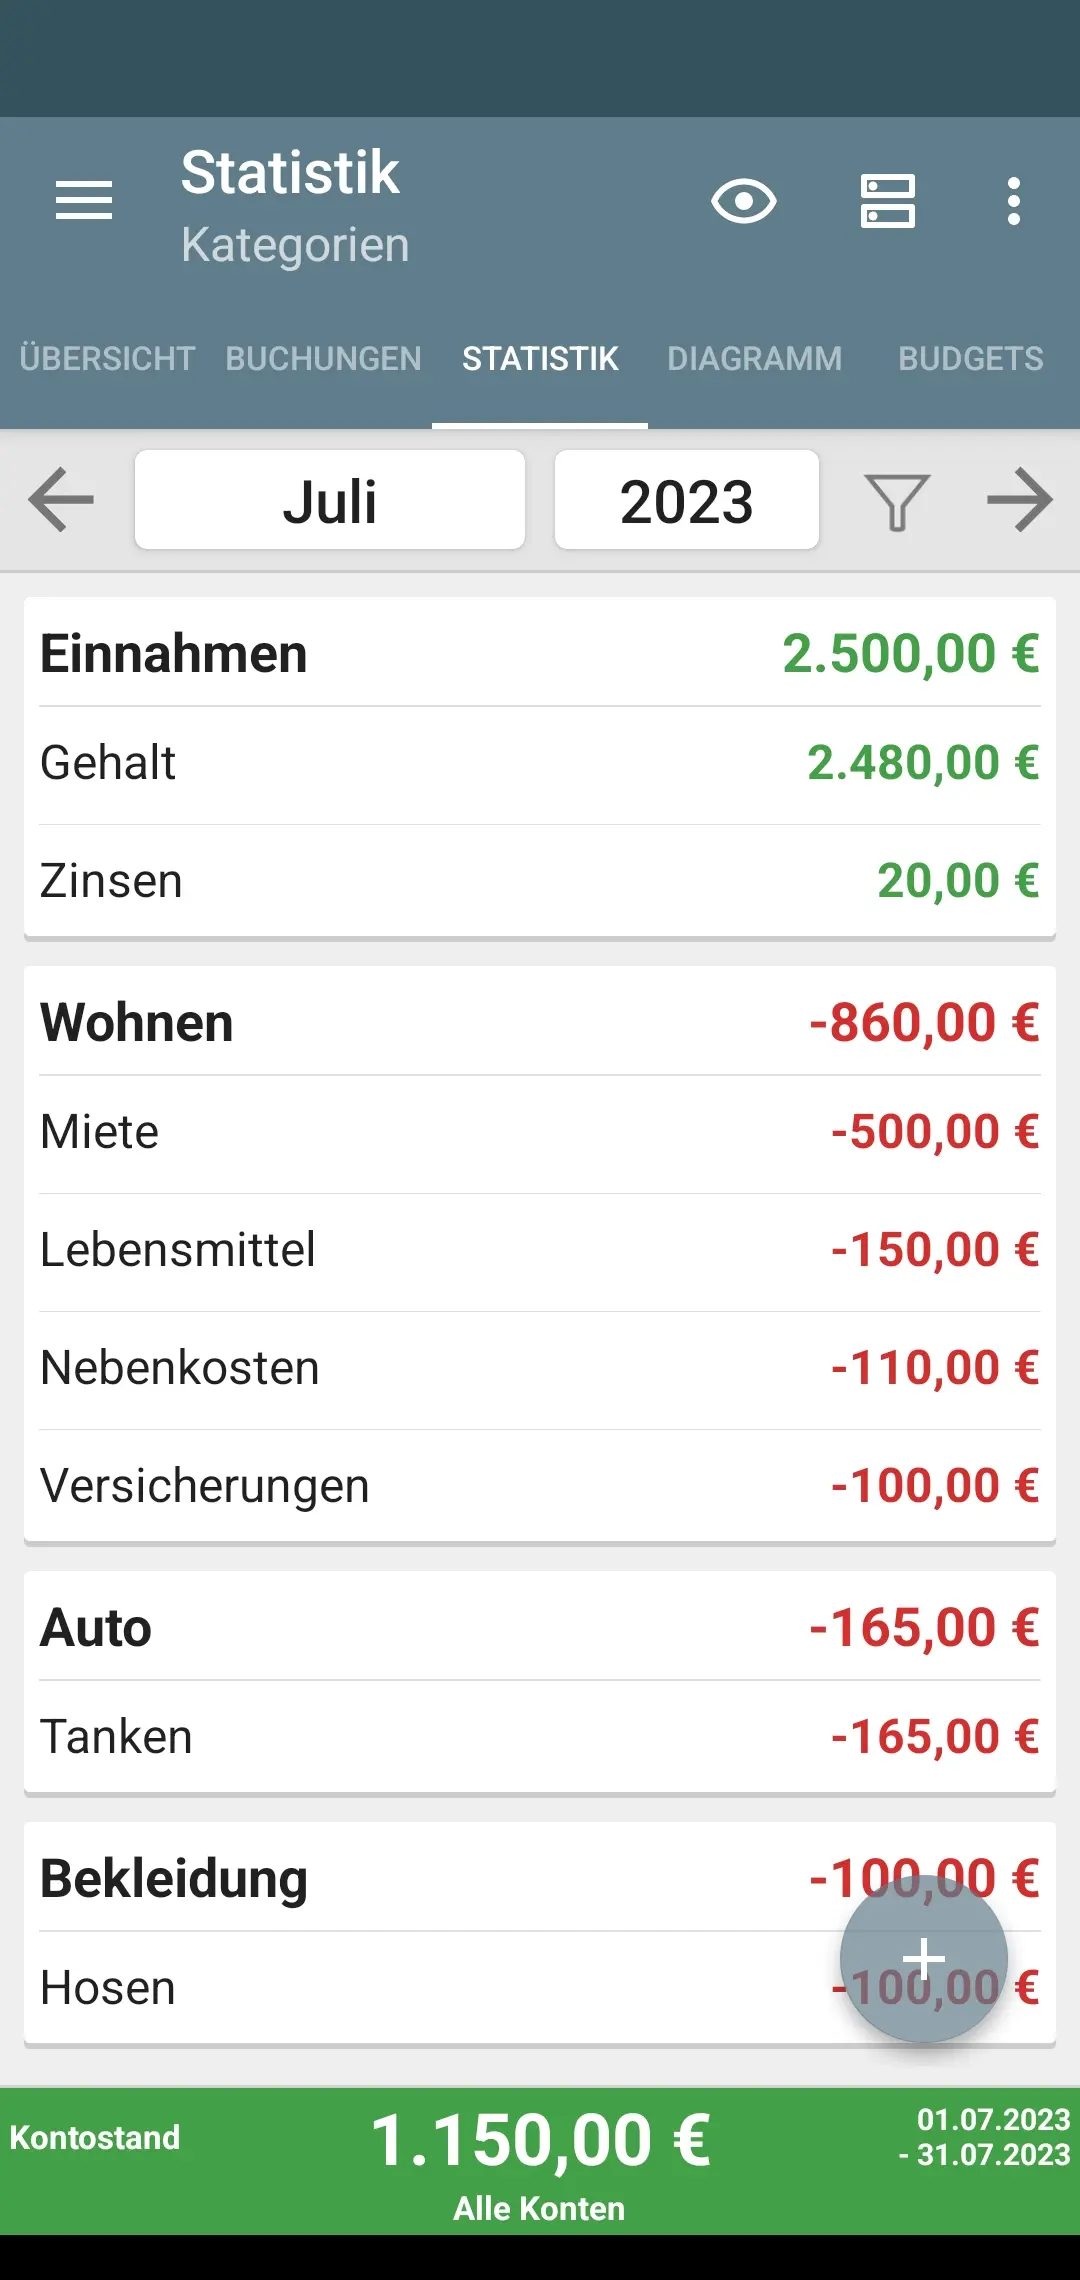Tap the plus button to add booking
This screenshot has height=2280, width=1080.
pos(923,1958)
